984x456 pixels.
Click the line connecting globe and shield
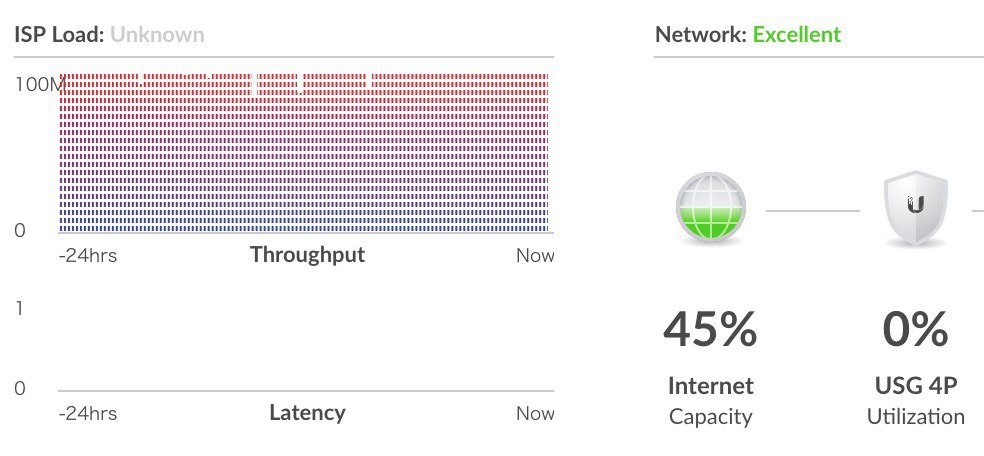click(813, 211)
